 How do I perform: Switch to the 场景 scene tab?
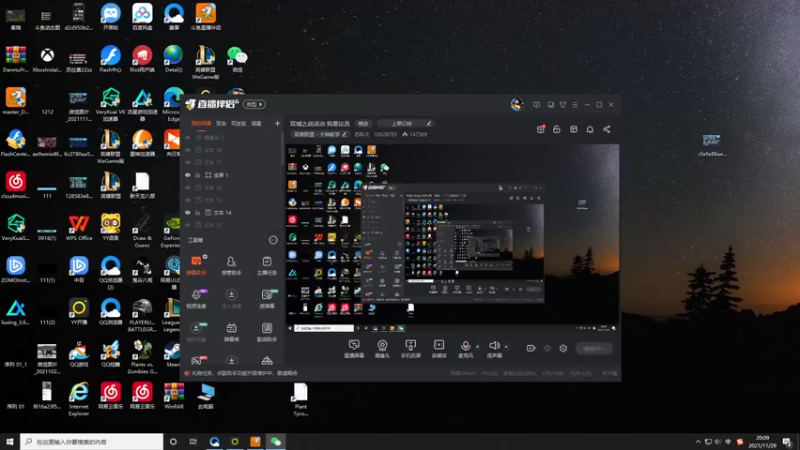tap(256, 123)
